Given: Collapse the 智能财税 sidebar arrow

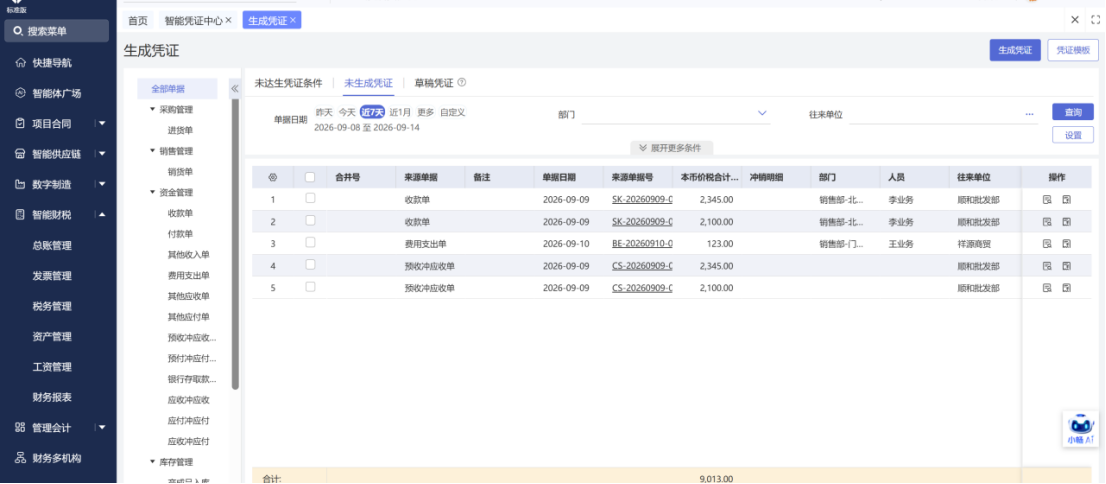Looking at the screenshot, I should [102, 214].
